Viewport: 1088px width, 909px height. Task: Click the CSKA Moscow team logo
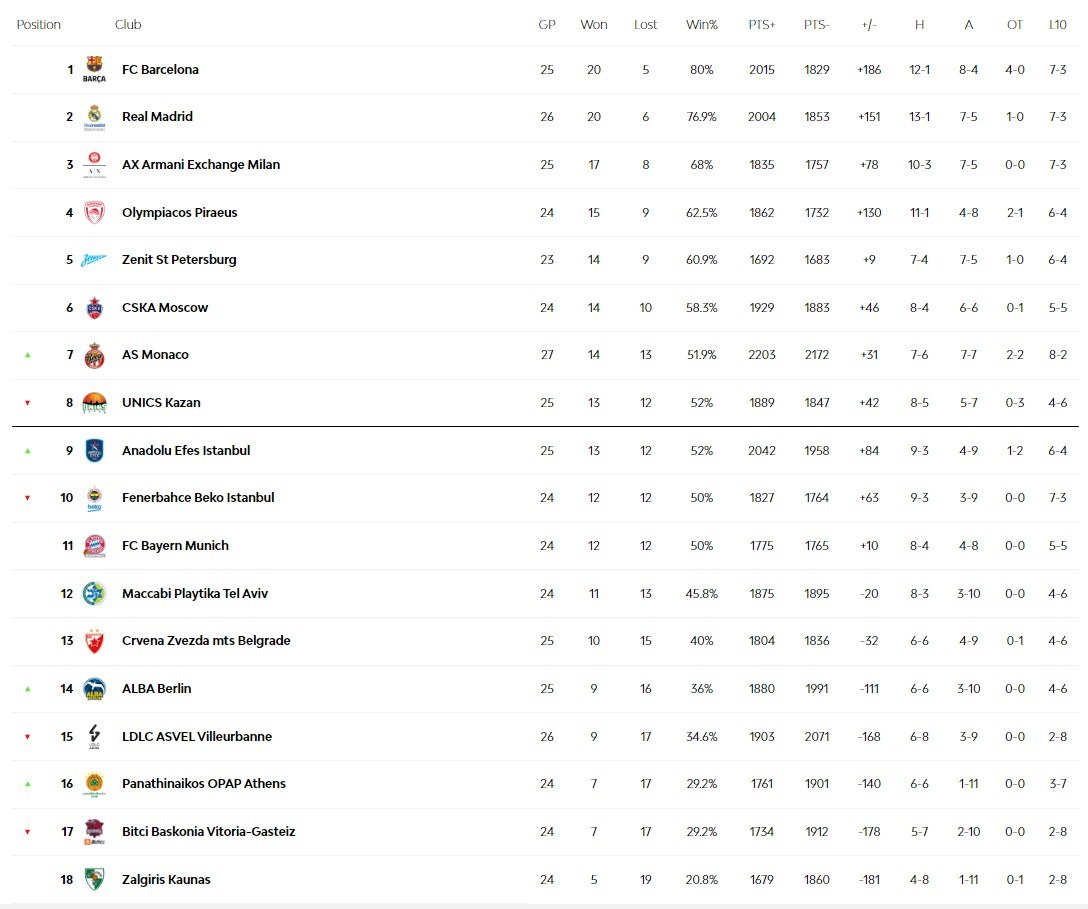(x=94, y=308)
